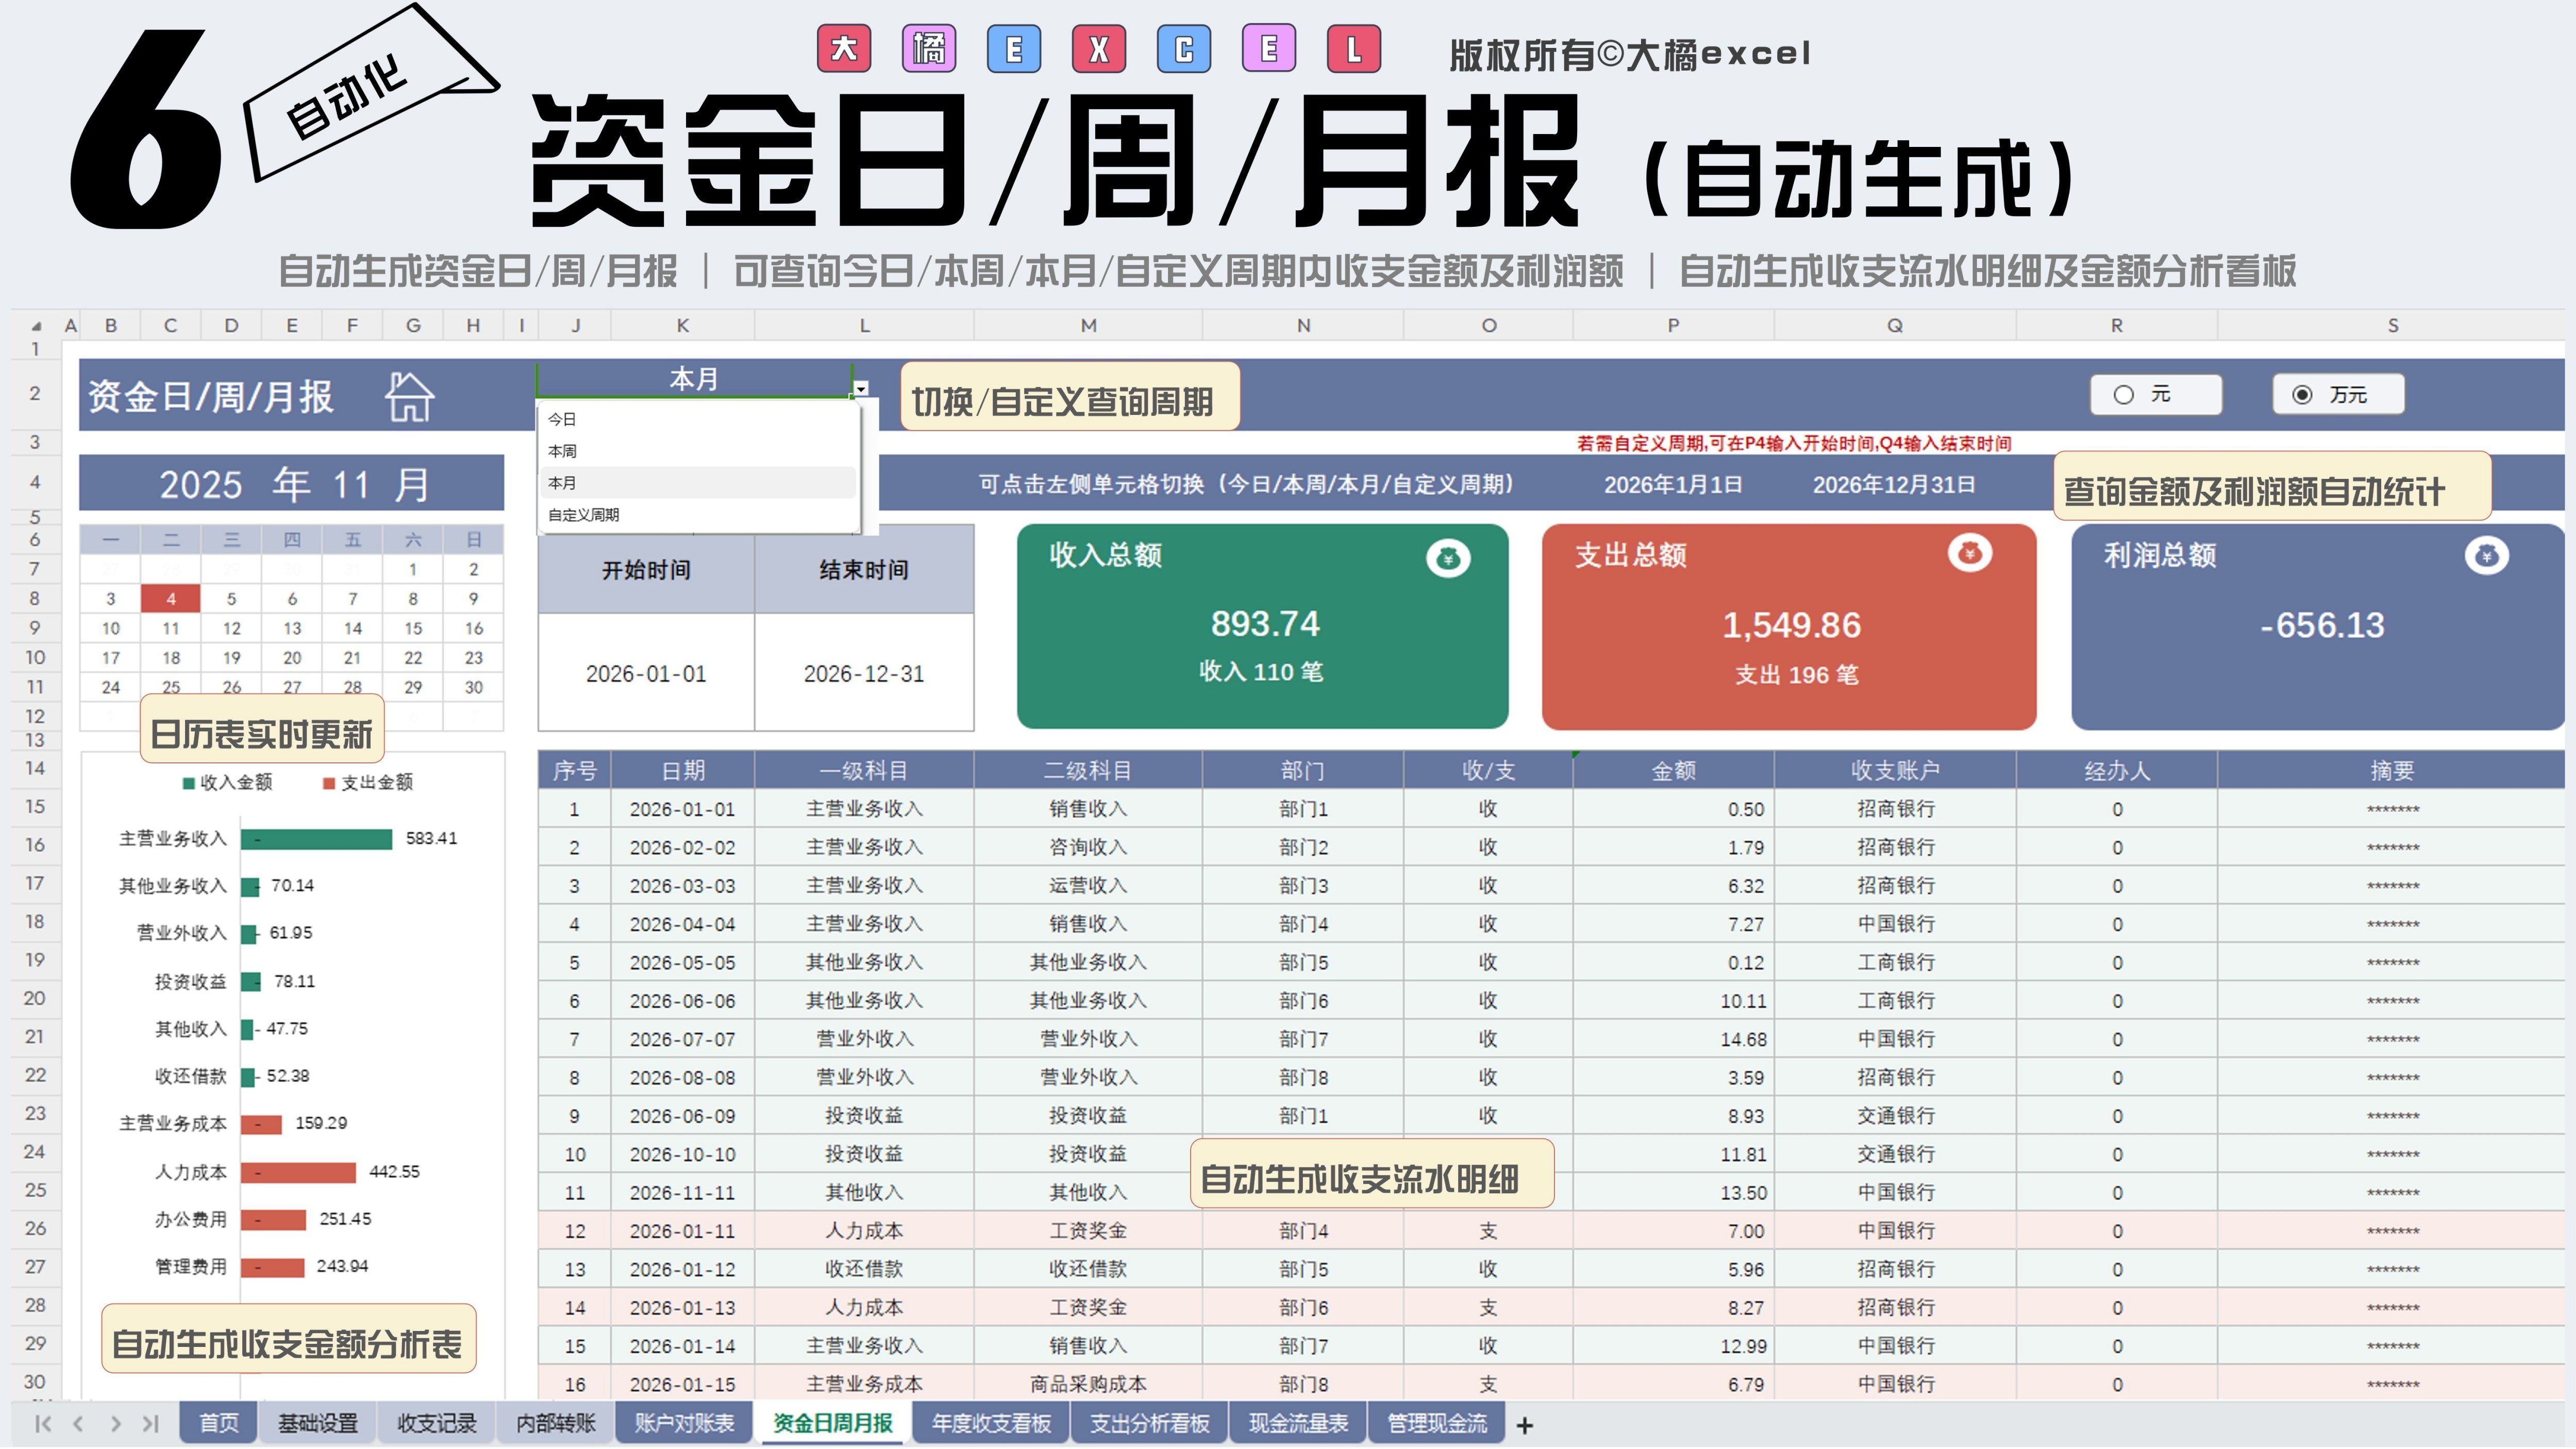The height and width of the screenshot is (1449, 2576).
Task: Click the red highlighted calendar day 4
Action: [x=171, y=599]
